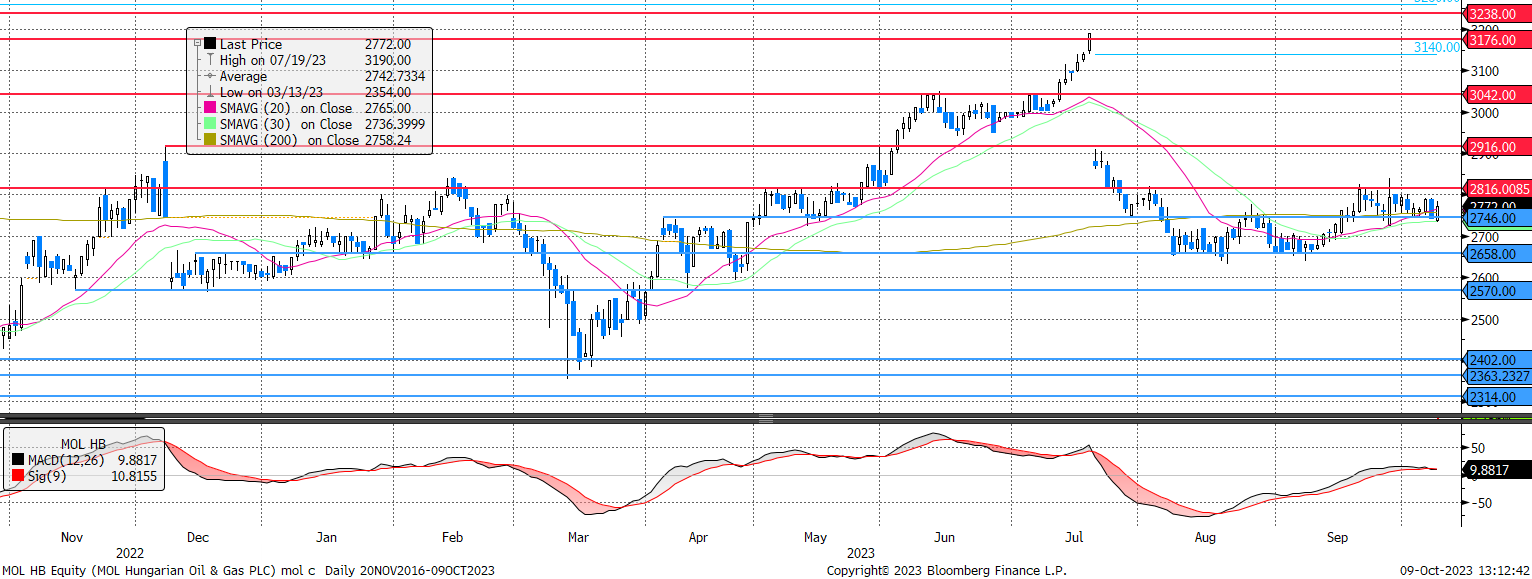Image resolution: width=1532 pixels, height=579 pixels.
Task: Click the Sep month axis label
Action: [x=1337, y=537]
